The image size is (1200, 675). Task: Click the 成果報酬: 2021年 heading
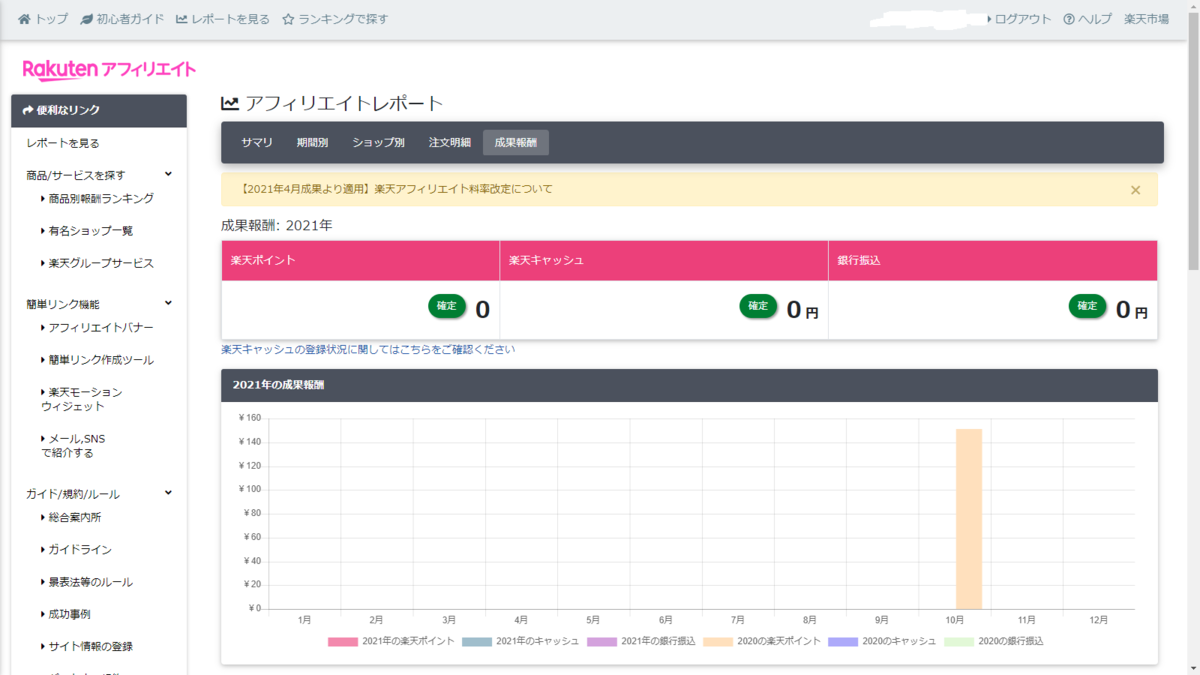[x=277, y=225]
